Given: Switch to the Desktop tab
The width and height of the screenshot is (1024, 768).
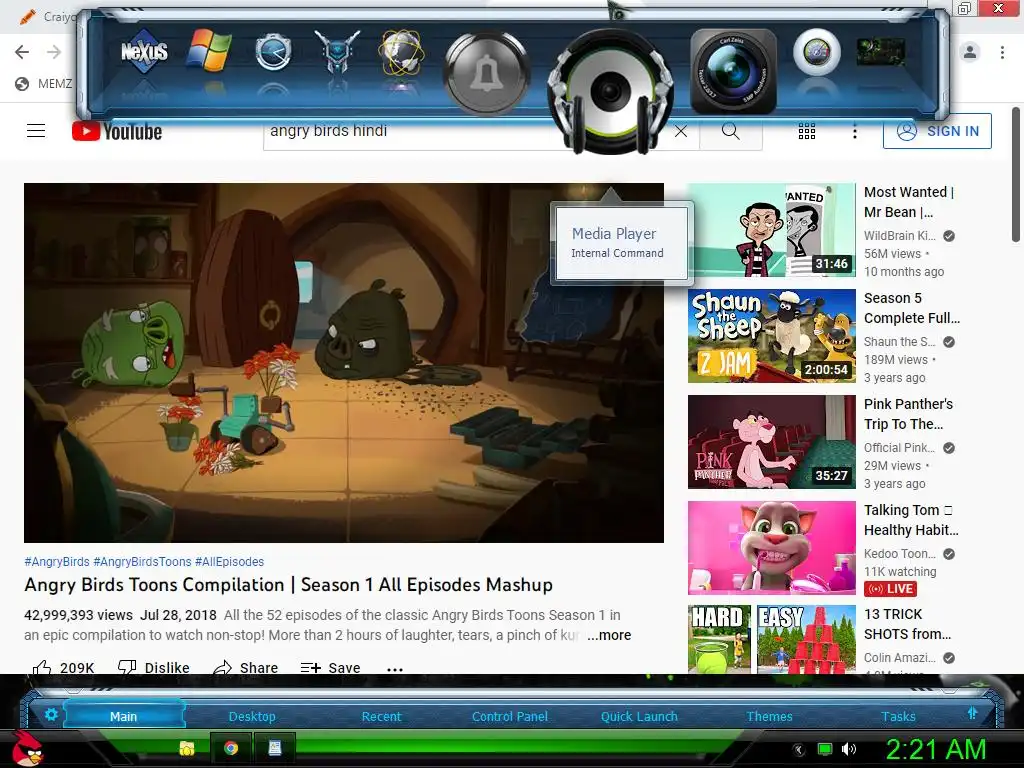Looking at the screenshot, I should pos(252,716).
